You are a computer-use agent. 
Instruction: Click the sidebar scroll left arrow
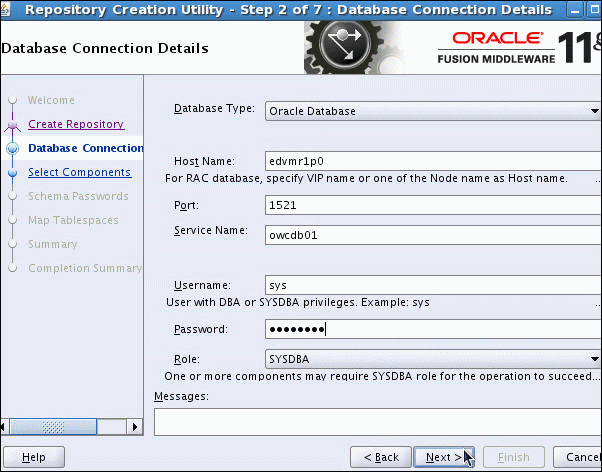[x=4, y=427]
